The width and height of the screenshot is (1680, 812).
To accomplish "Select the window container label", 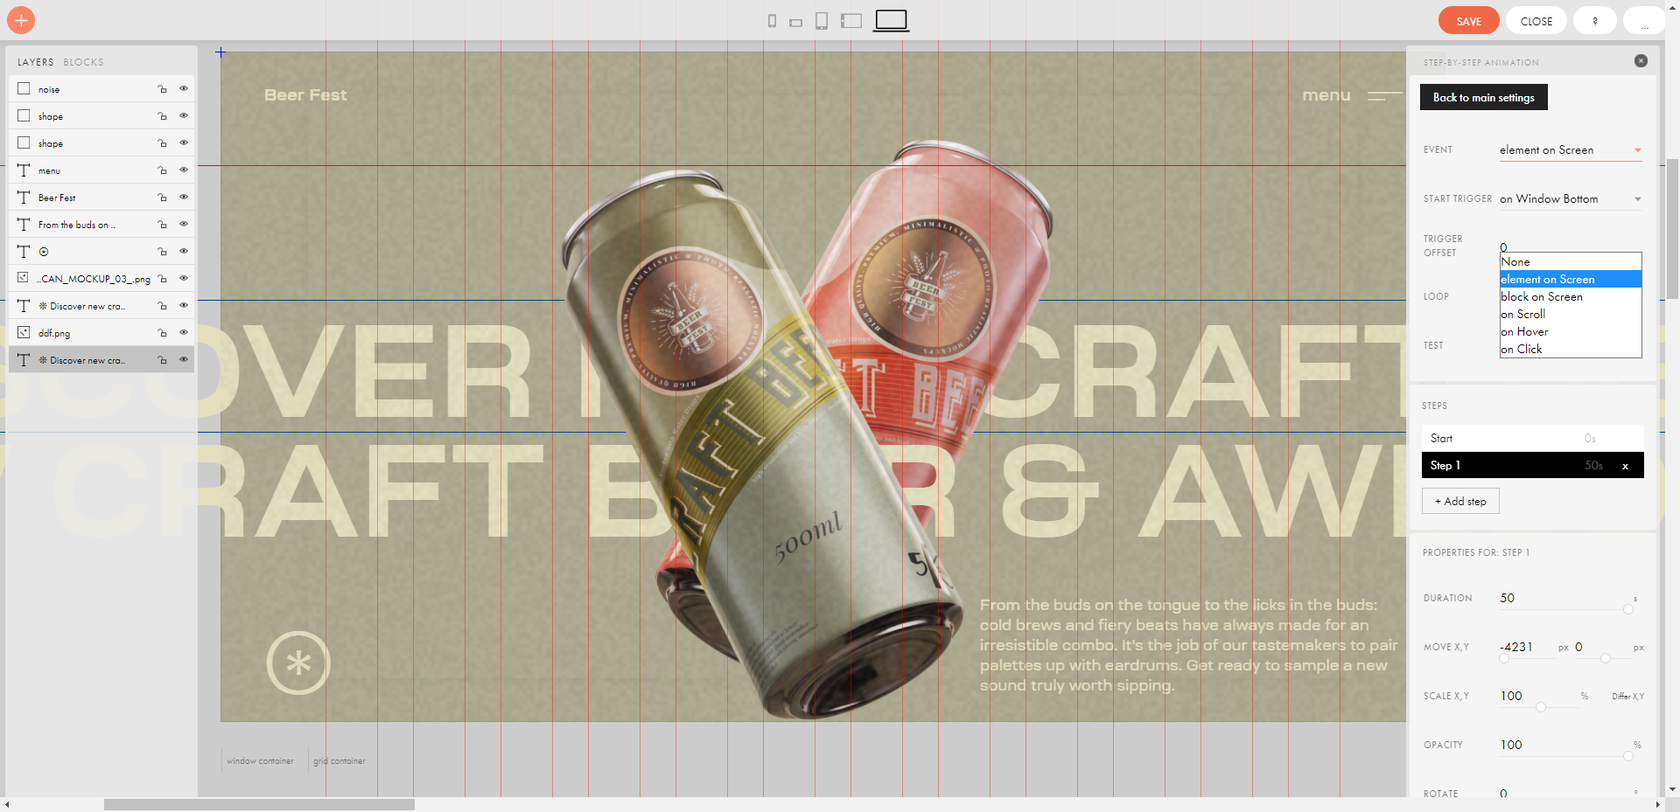I will (x=260, y=761).
